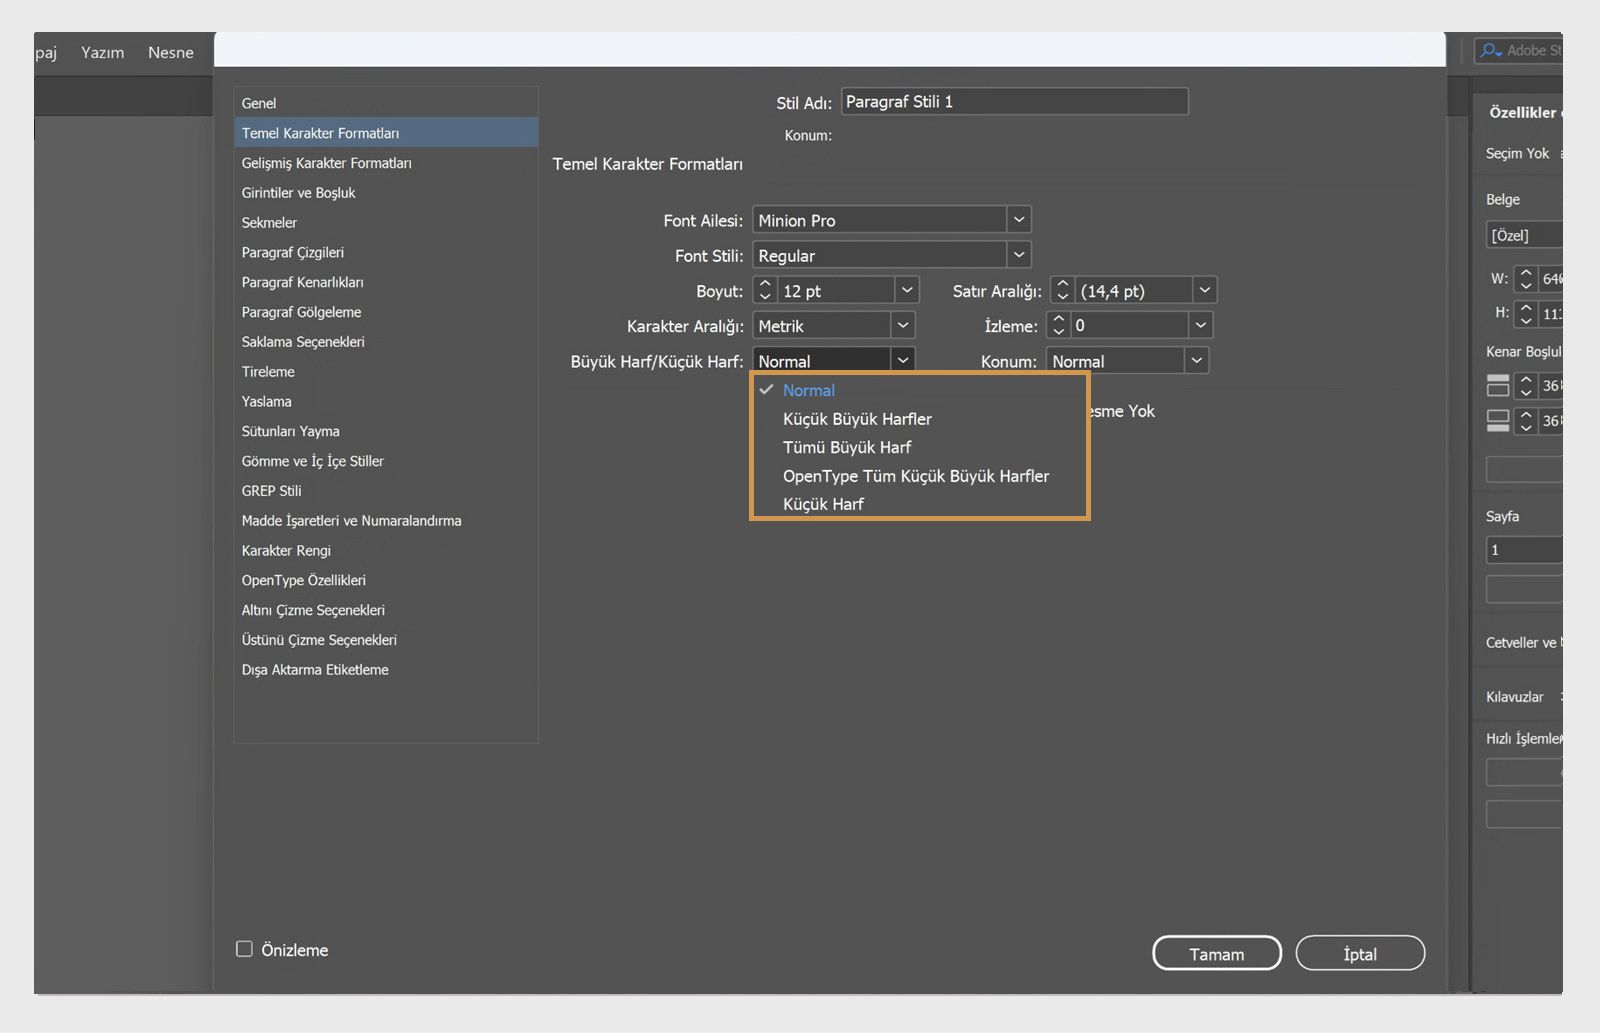Viewport: 1600px width, 1033px height.
Task: Open the İzleme dropdown arrow
Action: click(x=1201, y=325)
